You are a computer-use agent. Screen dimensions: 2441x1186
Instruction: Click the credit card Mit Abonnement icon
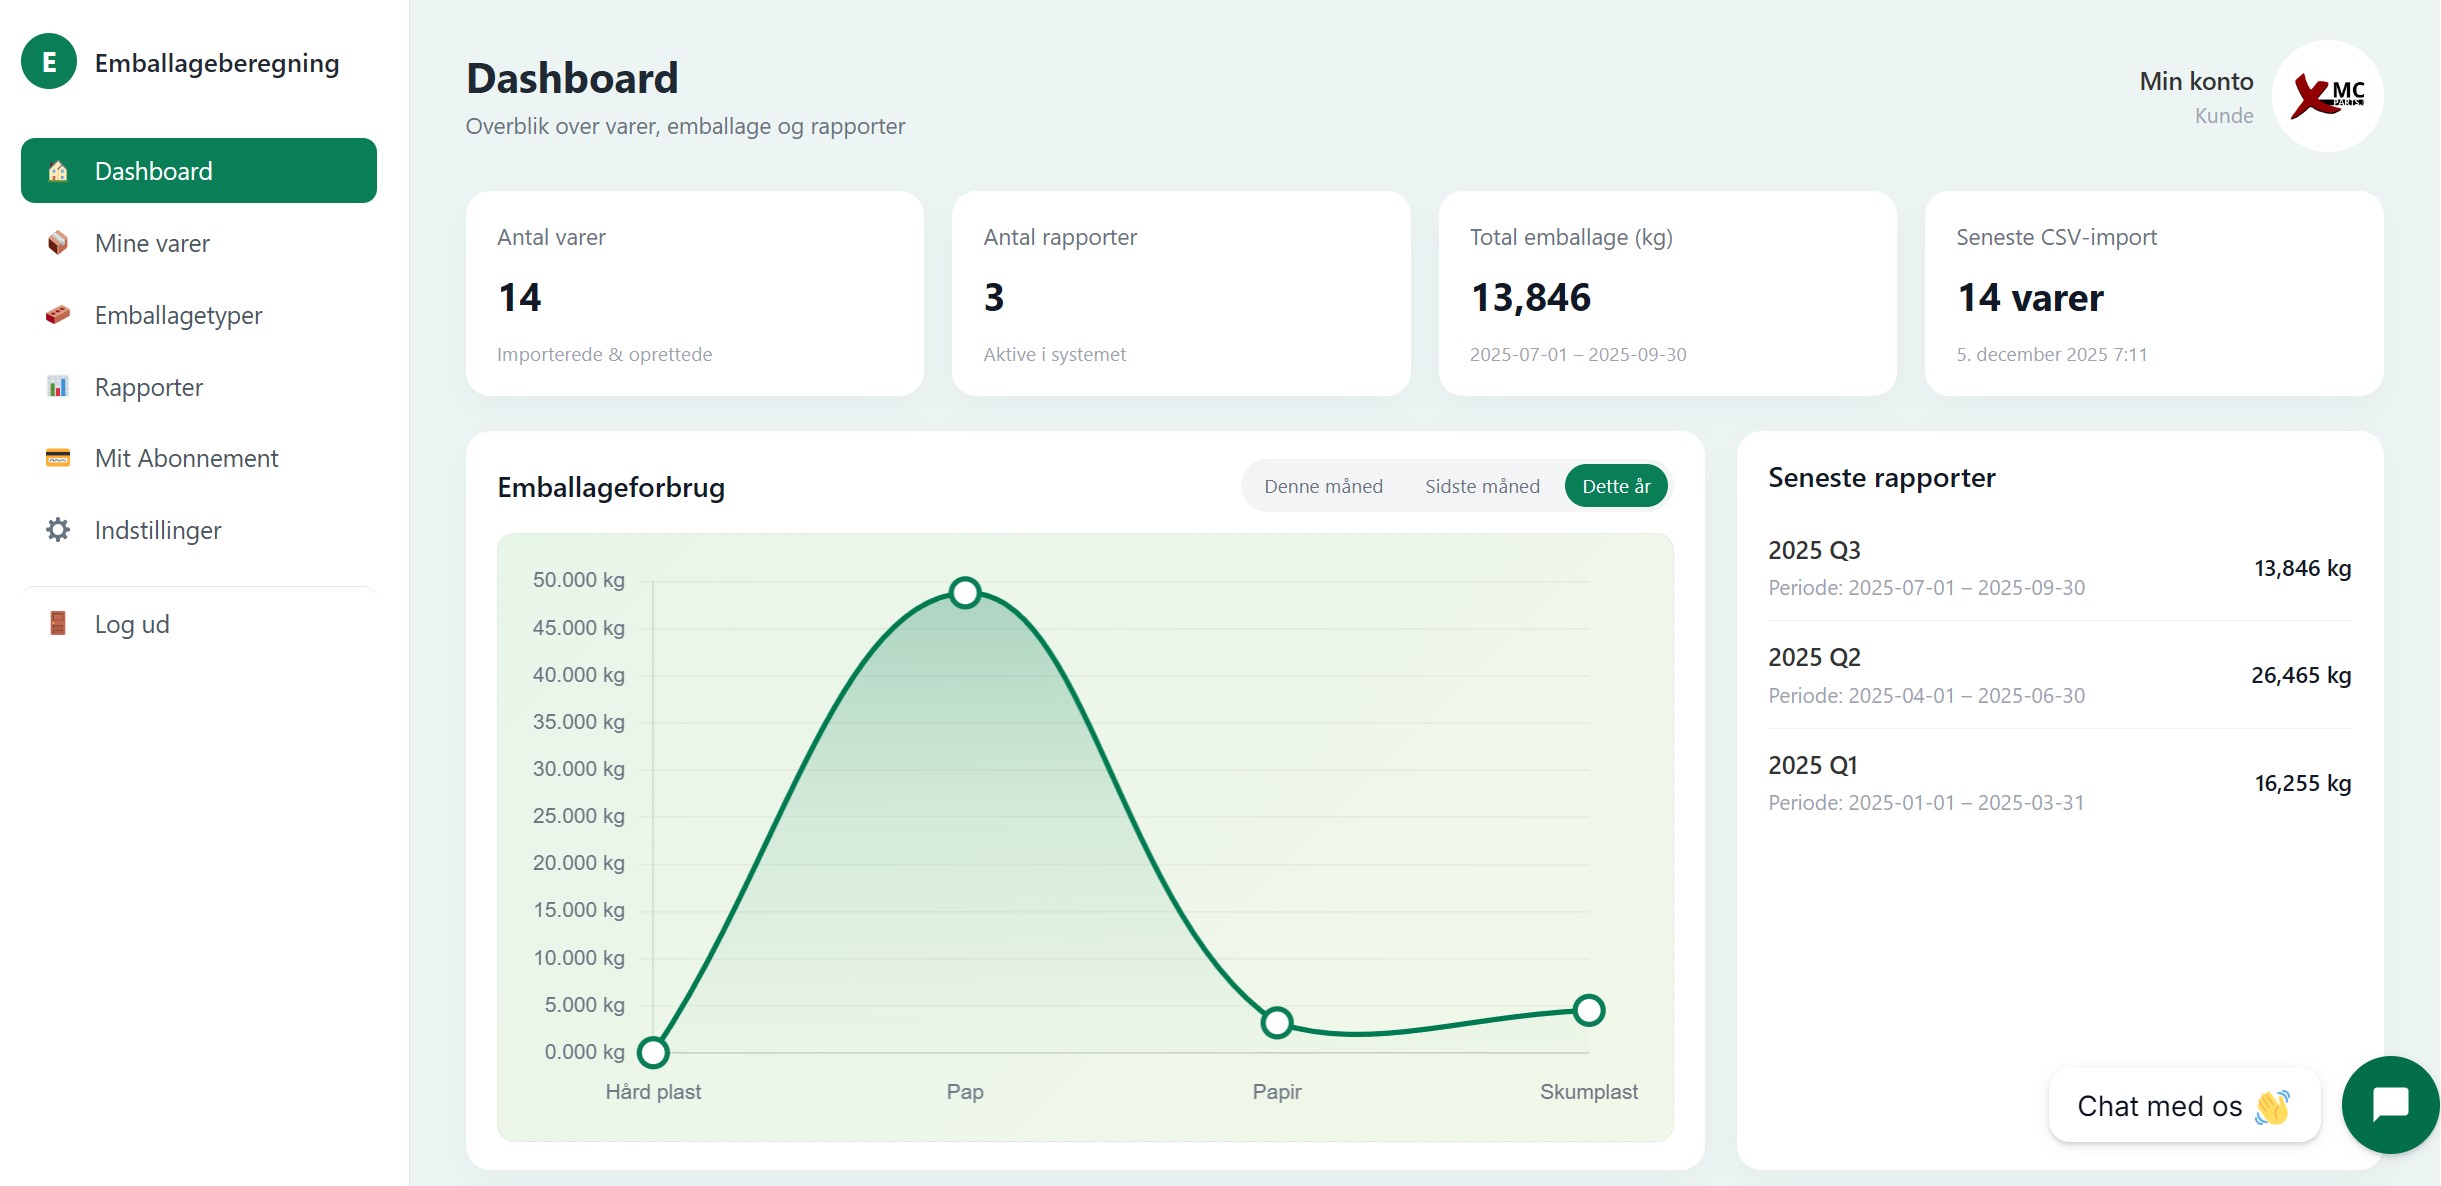(58, 458)
